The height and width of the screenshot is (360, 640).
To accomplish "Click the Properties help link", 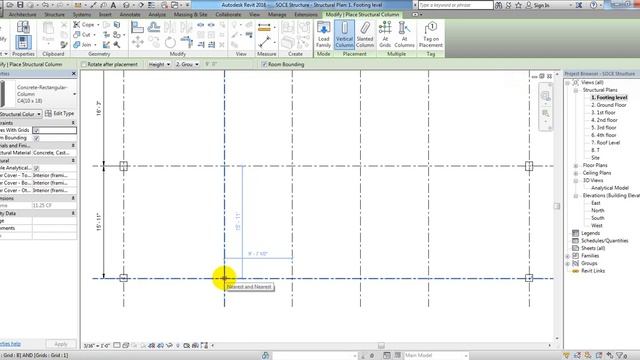I will (x=10, y=344).
